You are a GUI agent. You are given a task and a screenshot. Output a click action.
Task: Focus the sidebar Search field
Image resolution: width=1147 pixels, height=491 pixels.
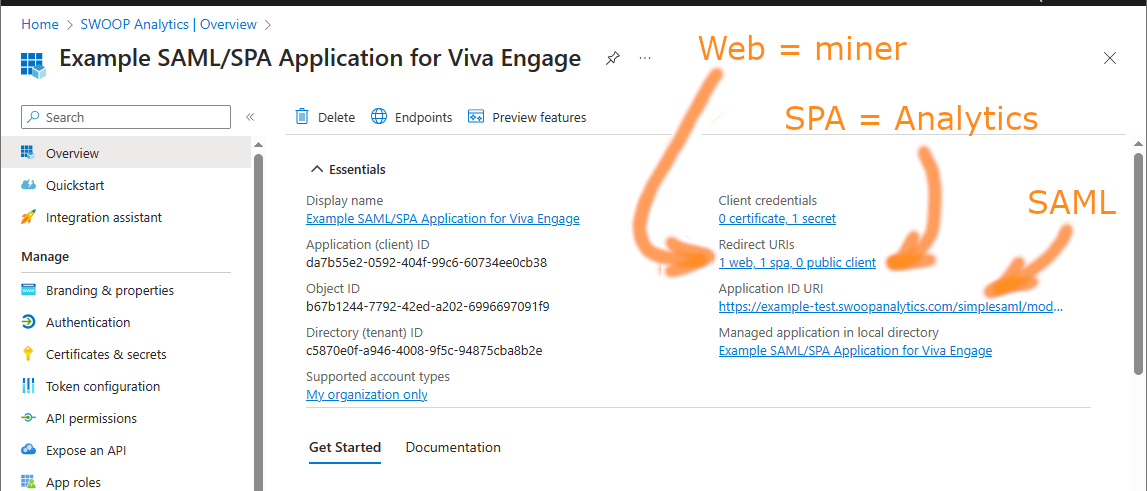click(126, 117)
